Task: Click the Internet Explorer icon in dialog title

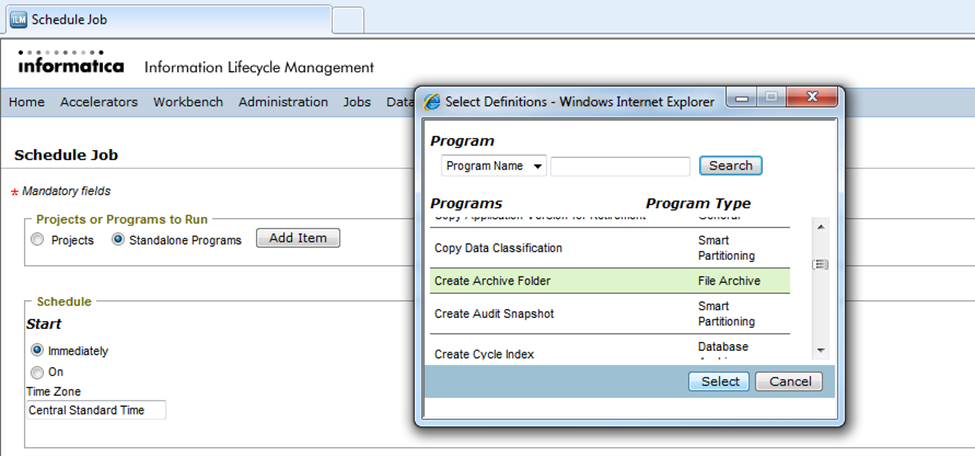Action: (x=432, y=101)
